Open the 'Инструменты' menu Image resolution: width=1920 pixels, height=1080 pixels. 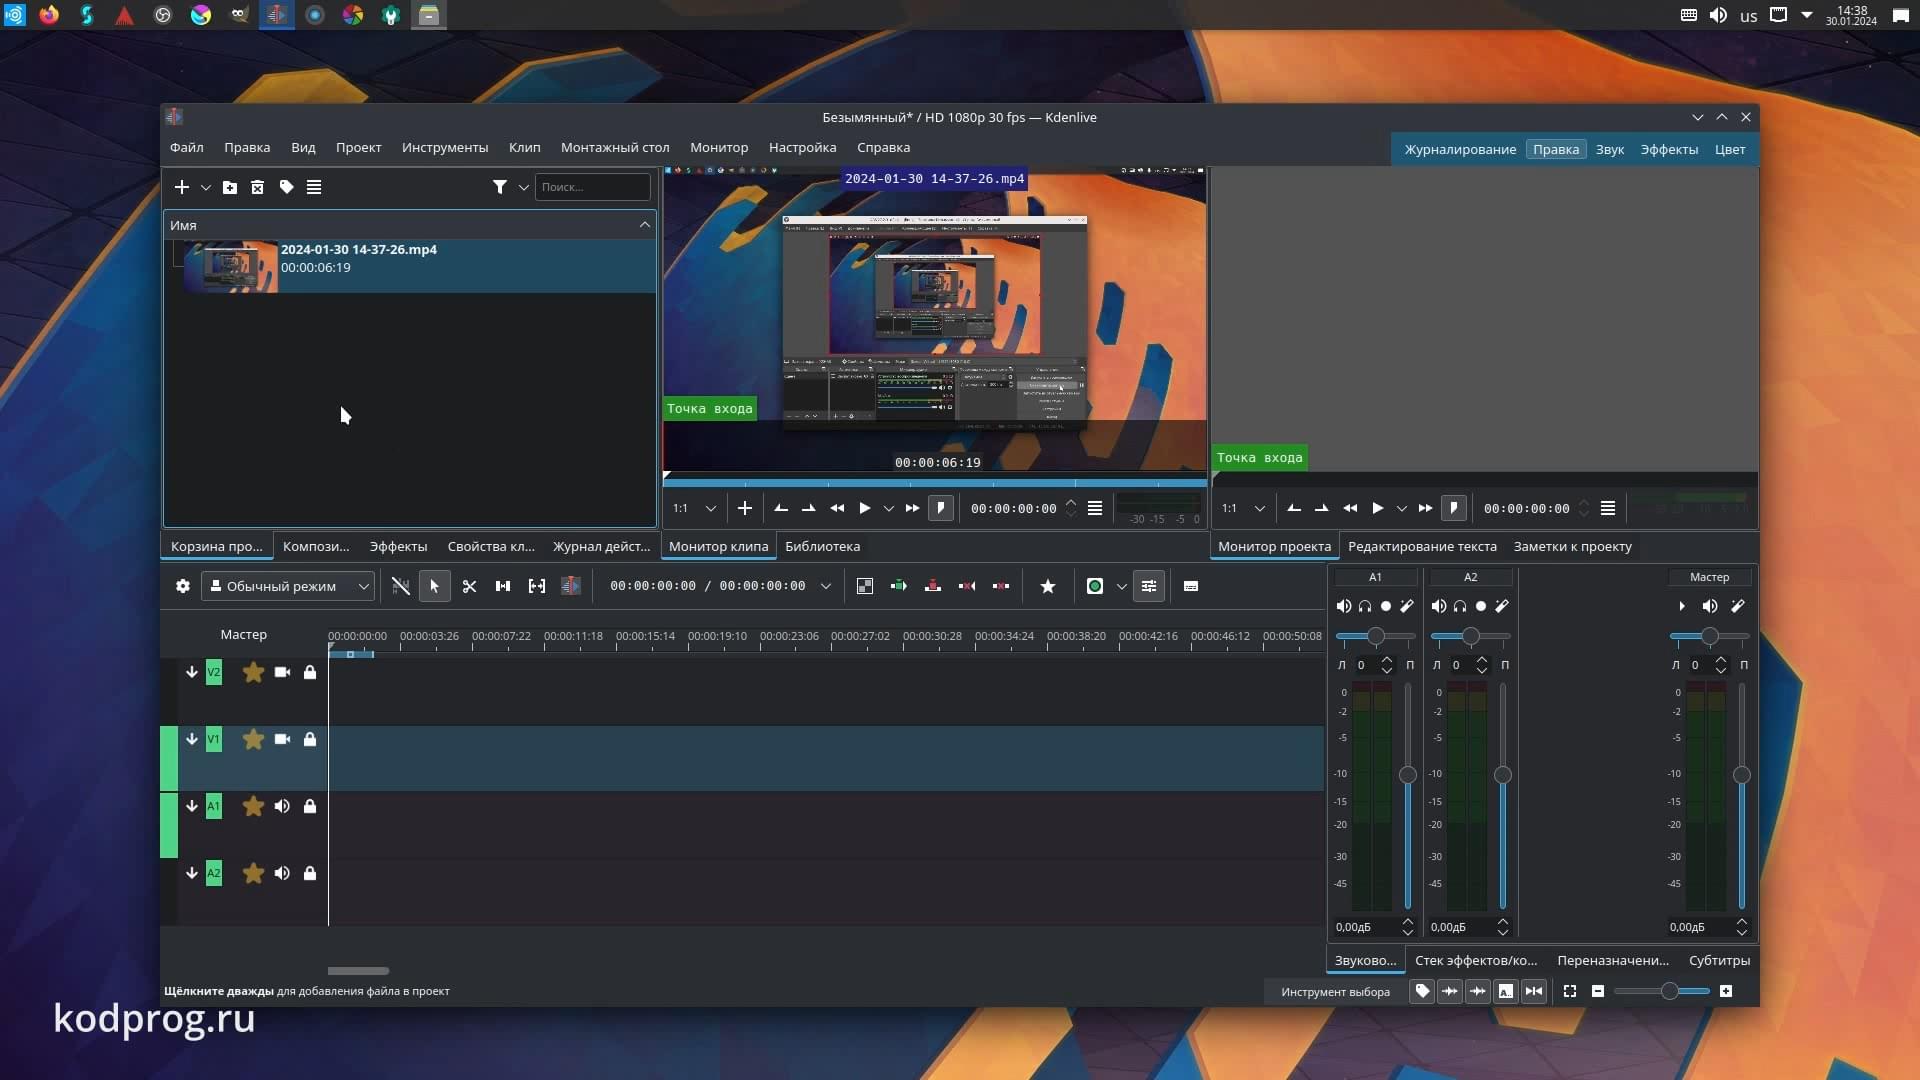(x=445, y=148)
